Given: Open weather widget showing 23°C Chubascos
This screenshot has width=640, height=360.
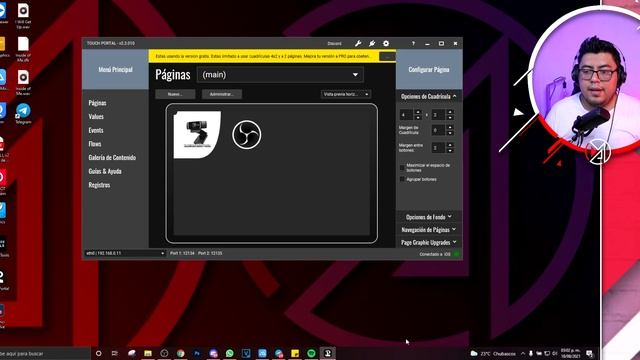Looking at the screenshot, I should 493,353.
